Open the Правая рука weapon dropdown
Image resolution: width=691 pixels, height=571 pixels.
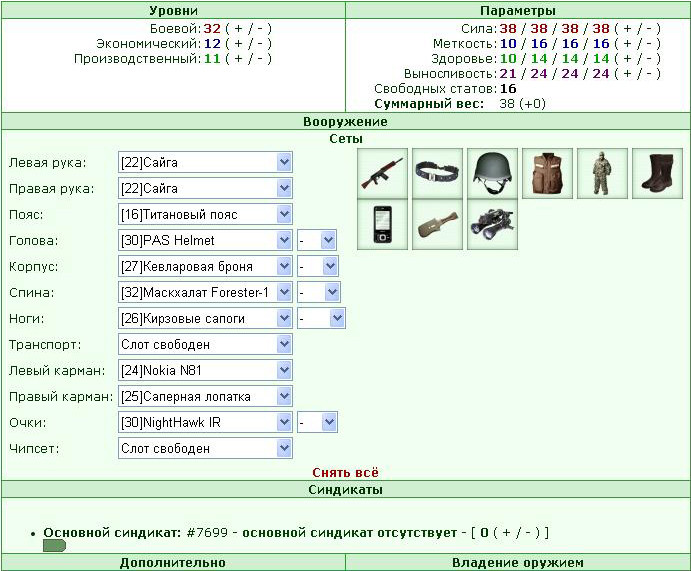coord(205,189)
